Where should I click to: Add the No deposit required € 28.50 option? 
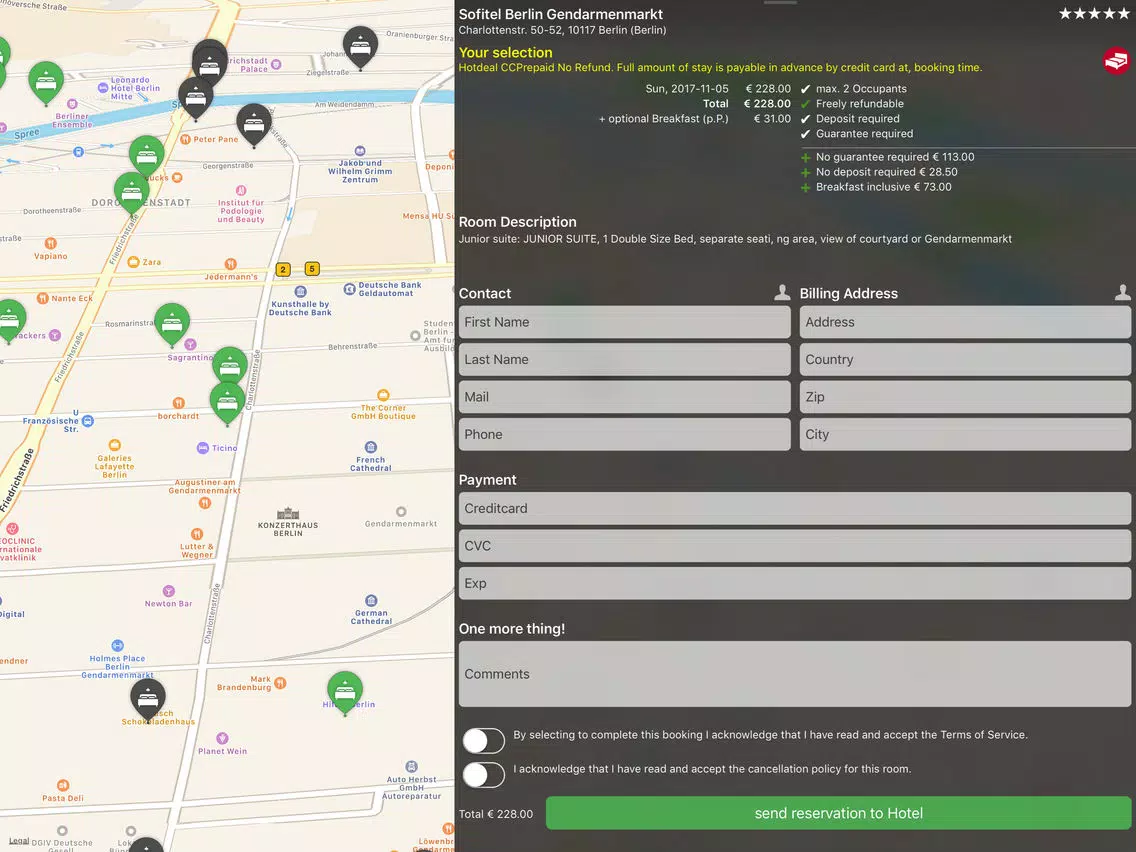[806, 172]
